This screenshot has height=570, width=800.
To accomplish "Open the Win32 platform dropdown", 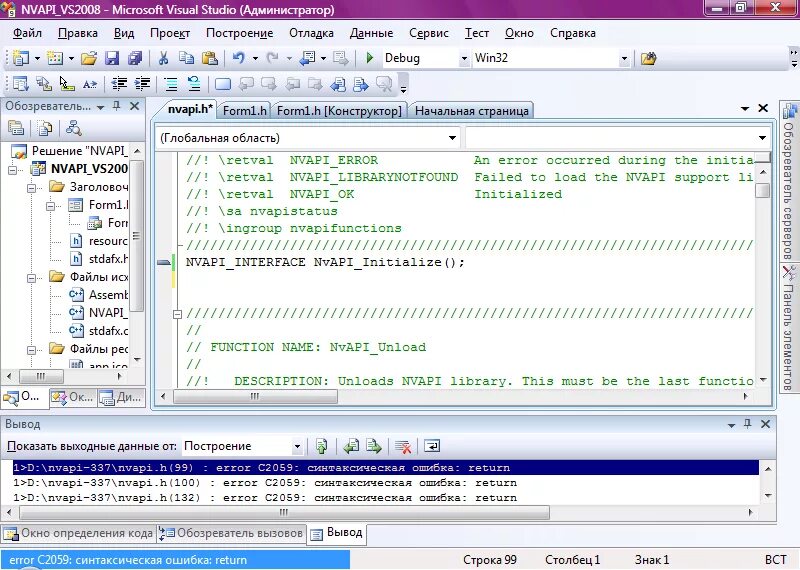I will click(624, 59).
